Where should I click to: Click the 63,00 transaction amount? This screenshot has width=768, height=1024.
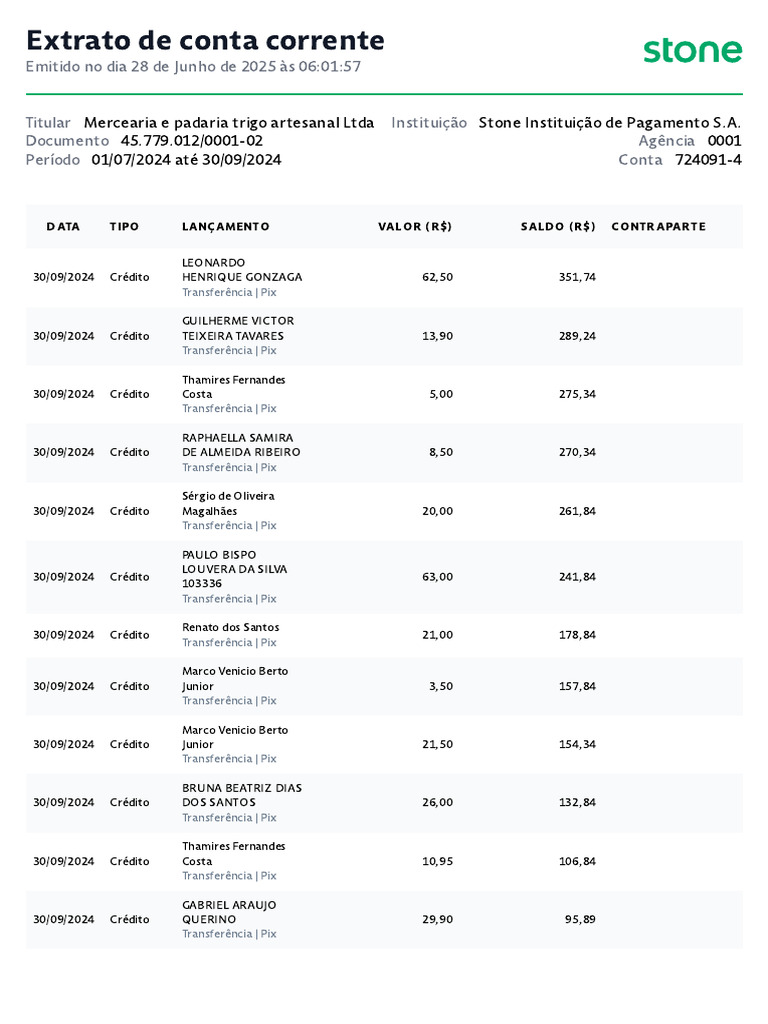point(438,577)
